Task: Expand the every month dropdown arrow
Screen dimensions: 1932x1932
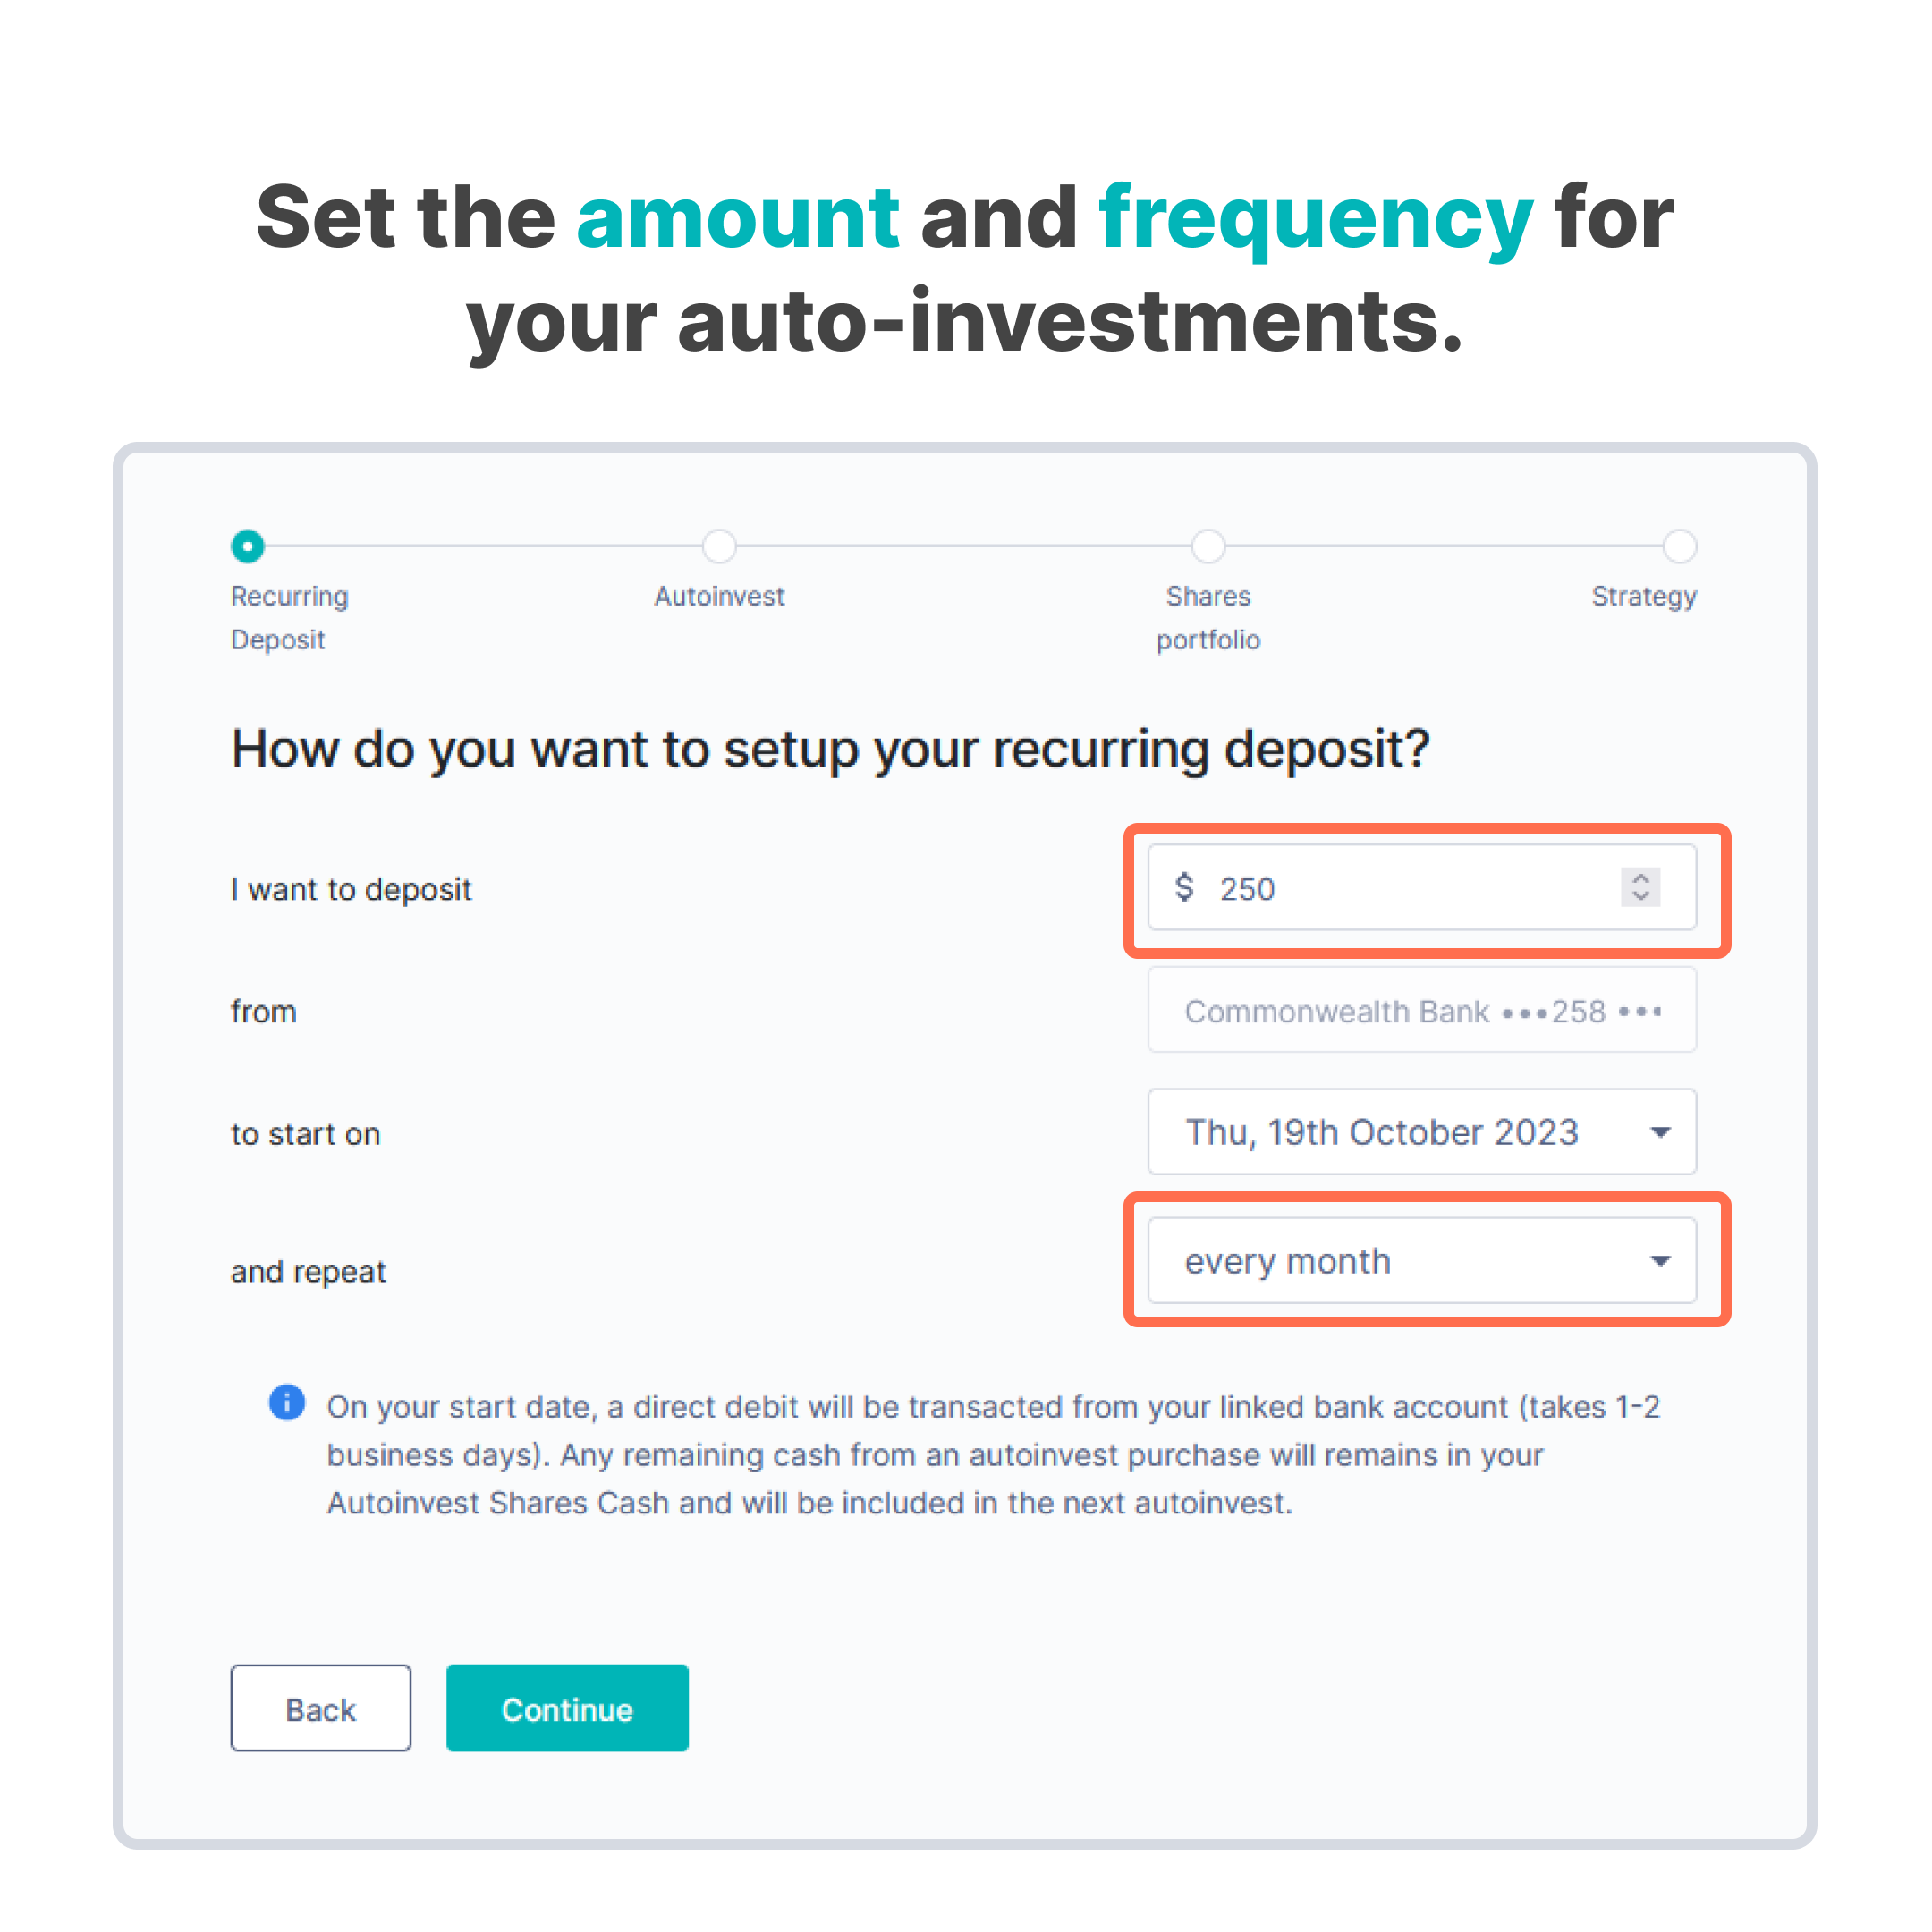Action: point(1660,1260)
